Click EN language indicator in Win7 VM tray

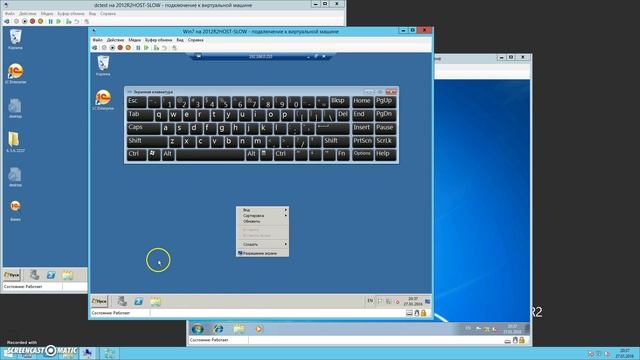click(370, 301)
